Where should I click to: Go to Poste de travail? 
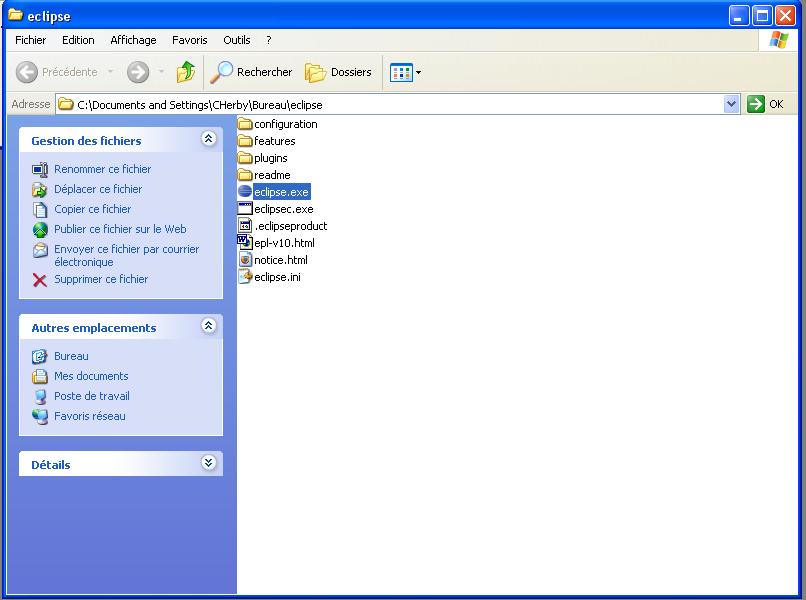click(x=92, y=396)
